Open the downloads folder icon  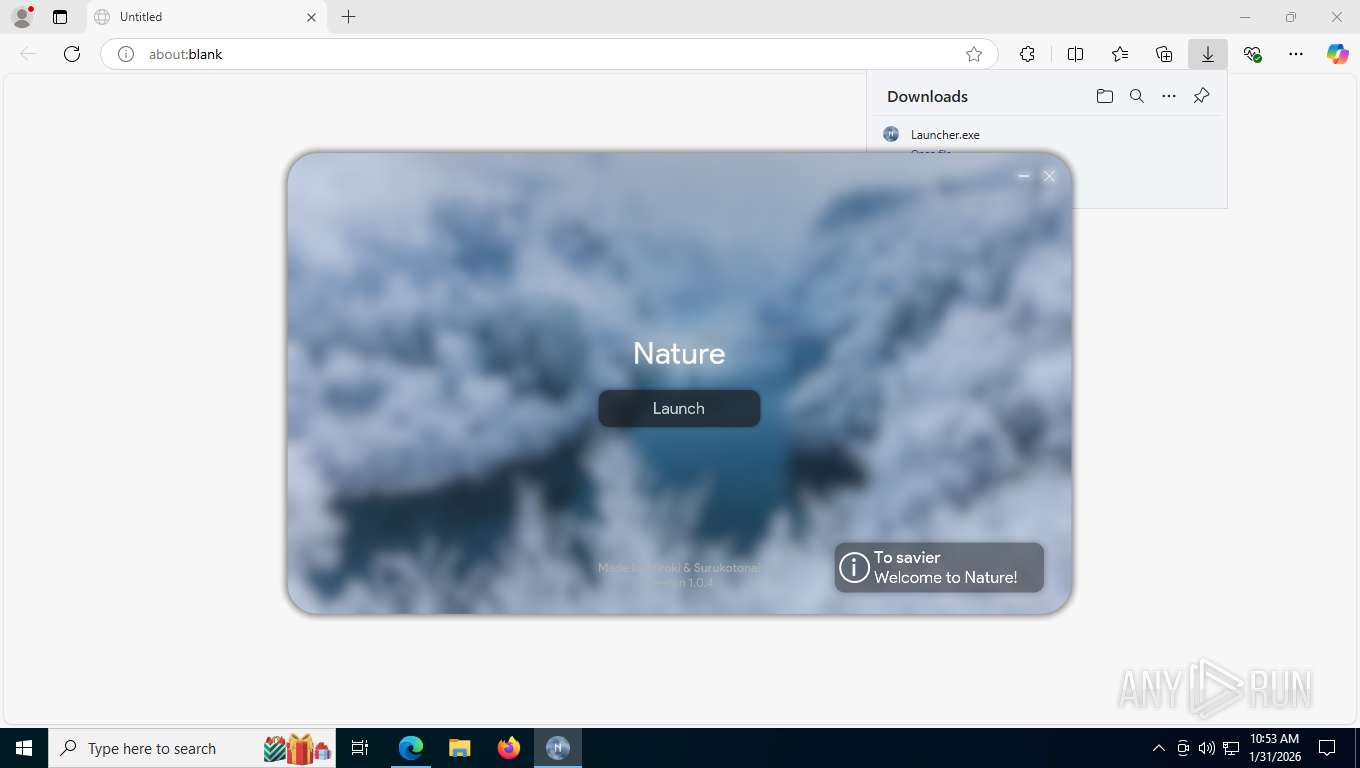(1104, 96)
